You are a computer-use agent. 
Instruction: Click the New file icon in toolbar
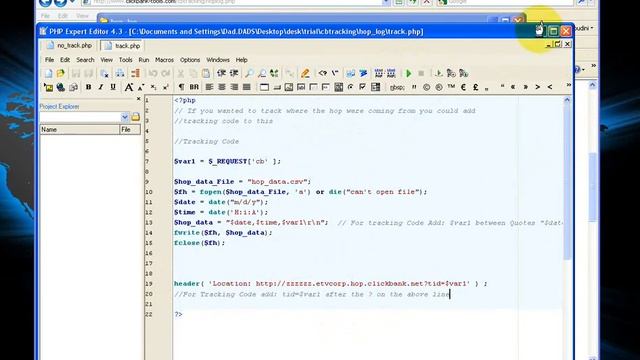48,73
